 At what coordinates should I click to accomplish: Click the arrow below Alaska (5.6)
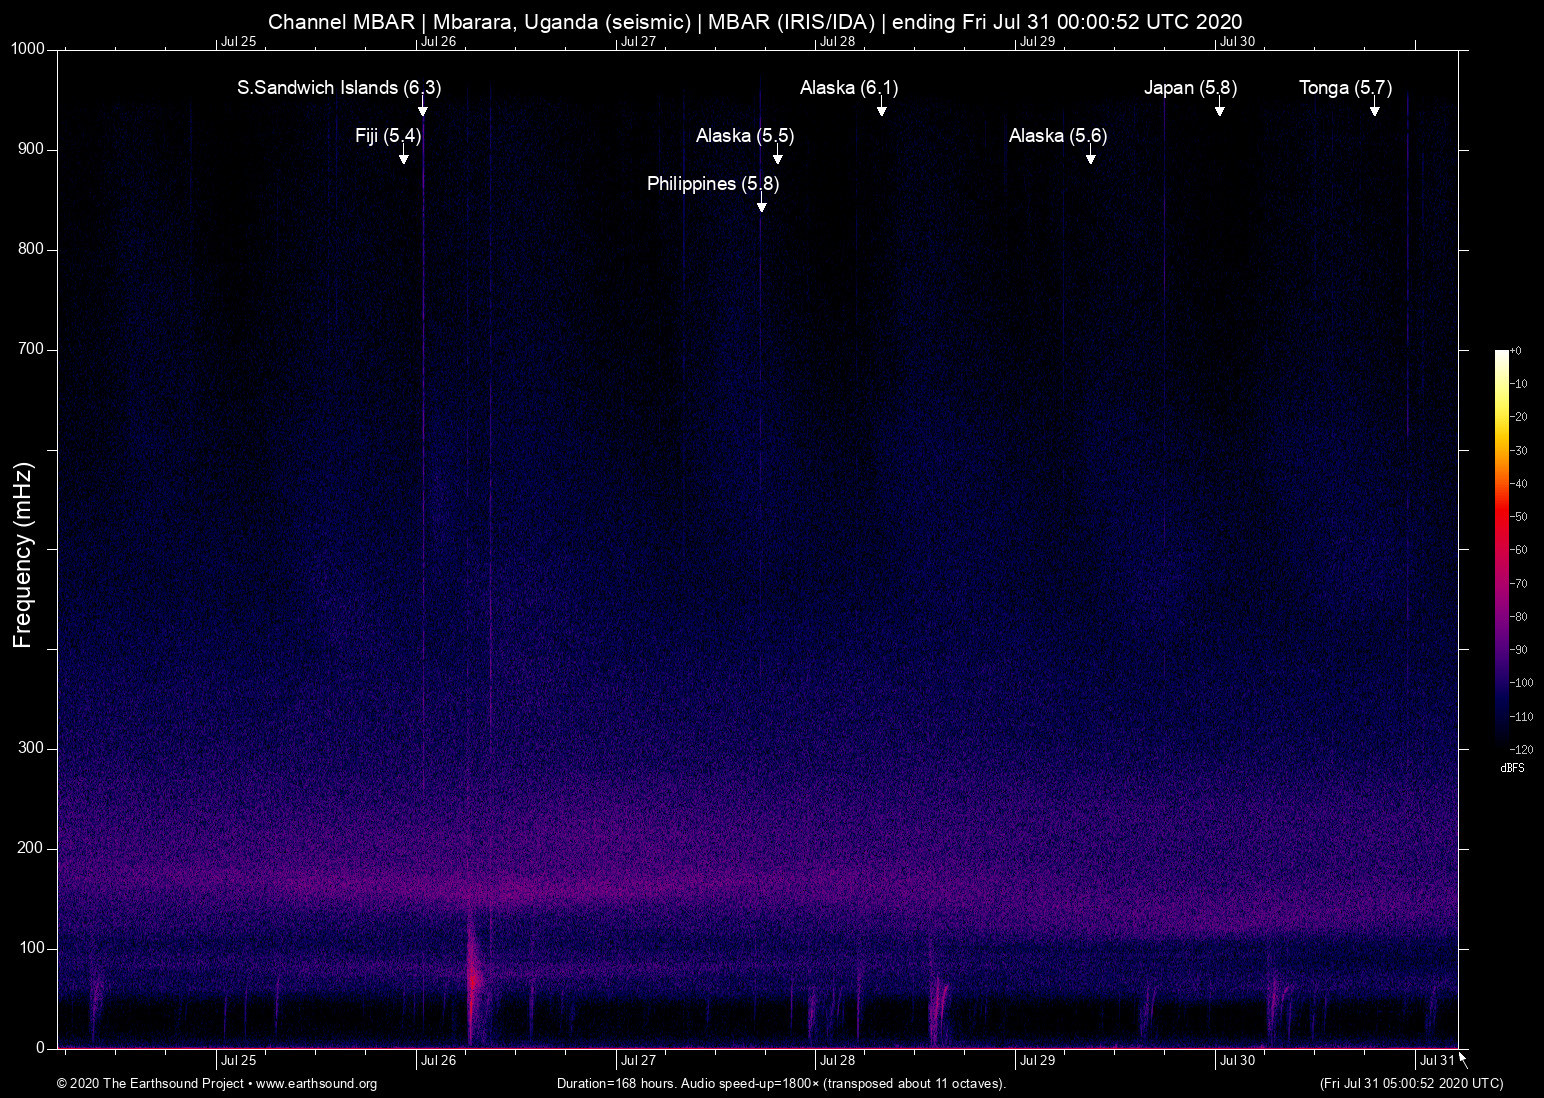[x=1091, y=155]
